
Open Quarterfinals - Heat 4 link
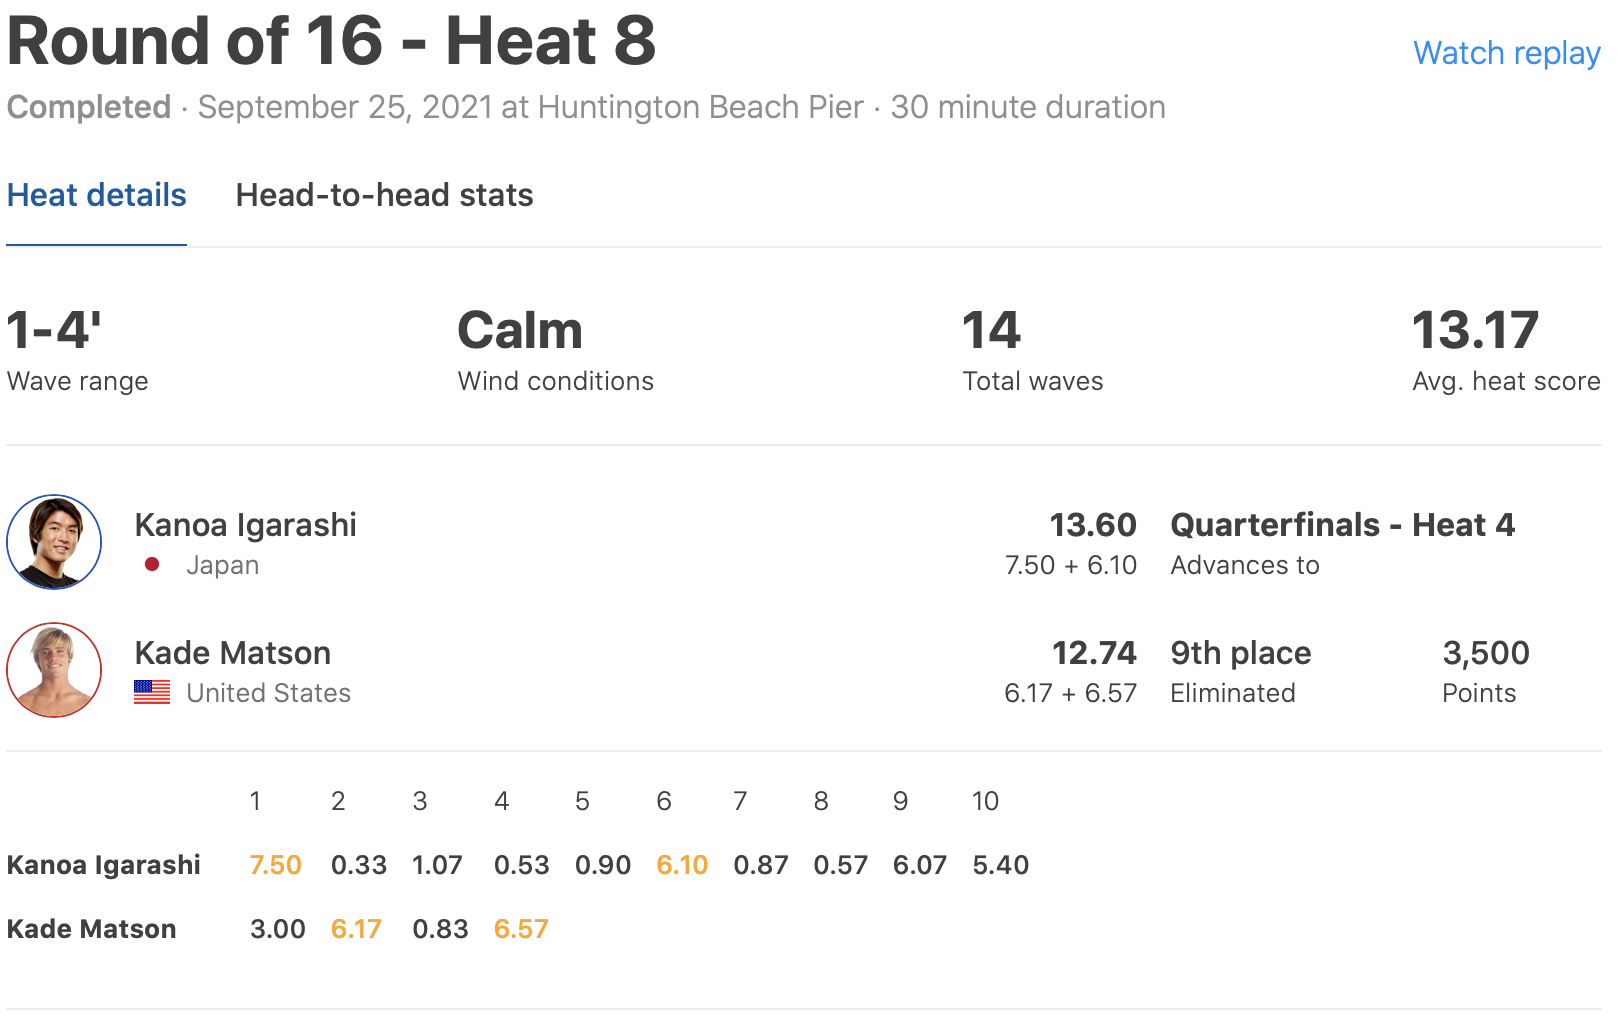tap(1342, 525)
